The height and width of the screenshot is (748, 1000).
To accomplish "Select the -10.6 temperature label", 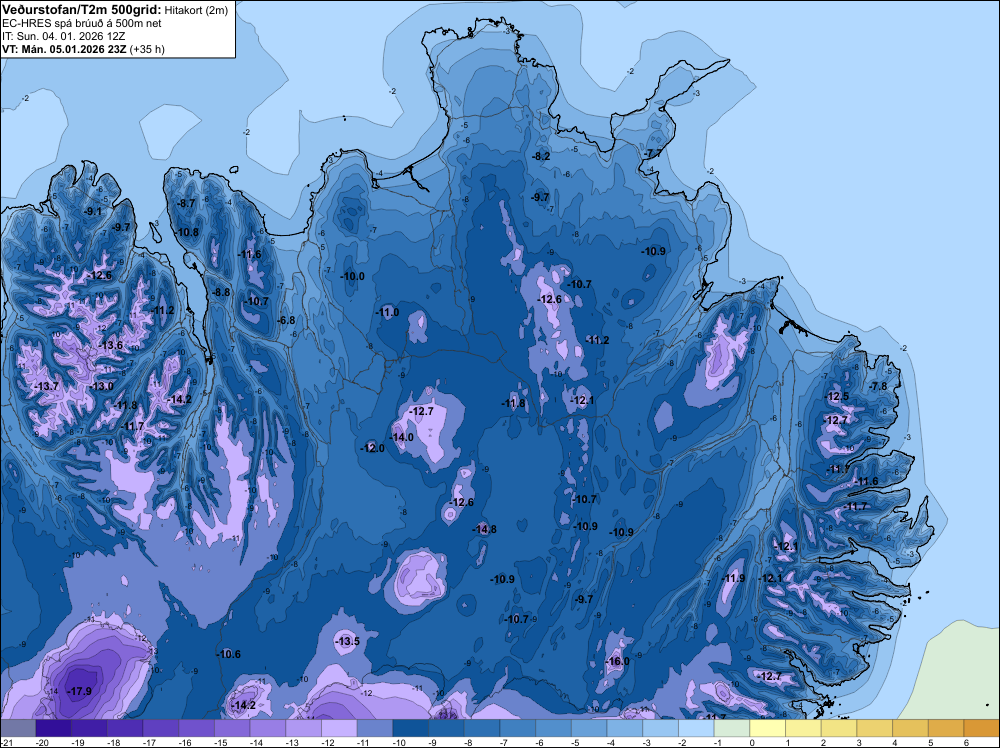I will tap(229, 654).
